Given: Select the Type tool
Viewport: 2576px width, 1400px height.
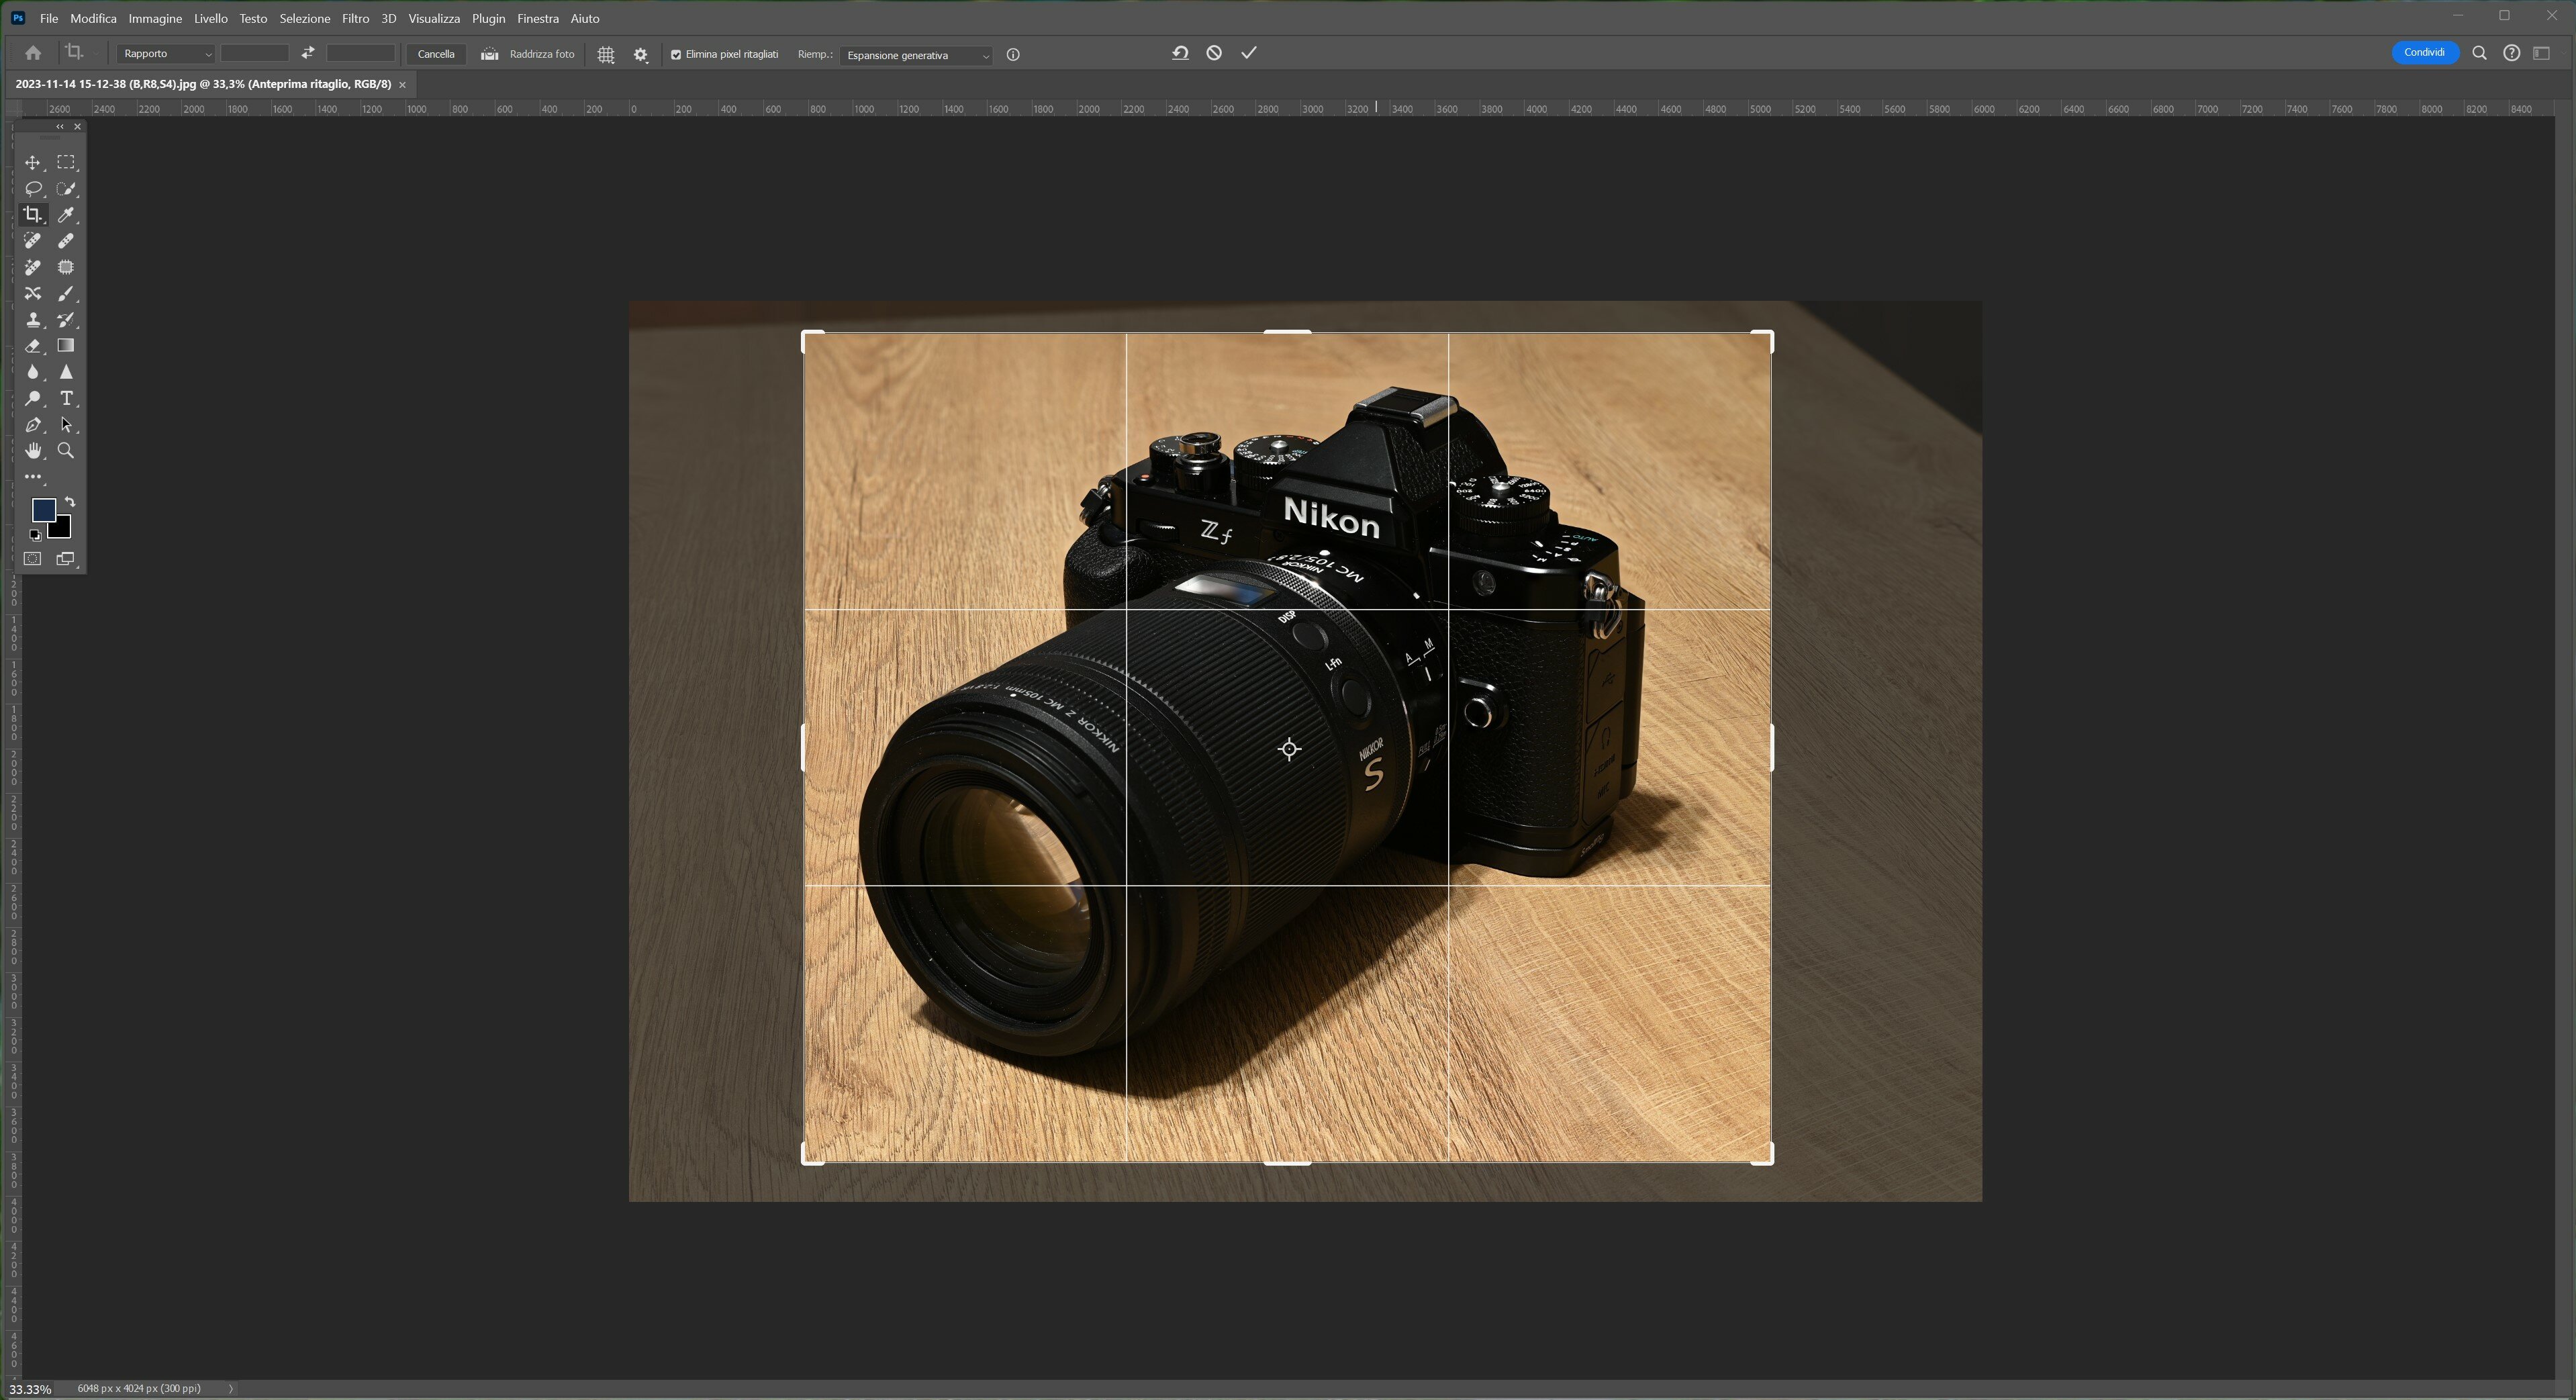Looking at the screenshot, I should (66, 398).
